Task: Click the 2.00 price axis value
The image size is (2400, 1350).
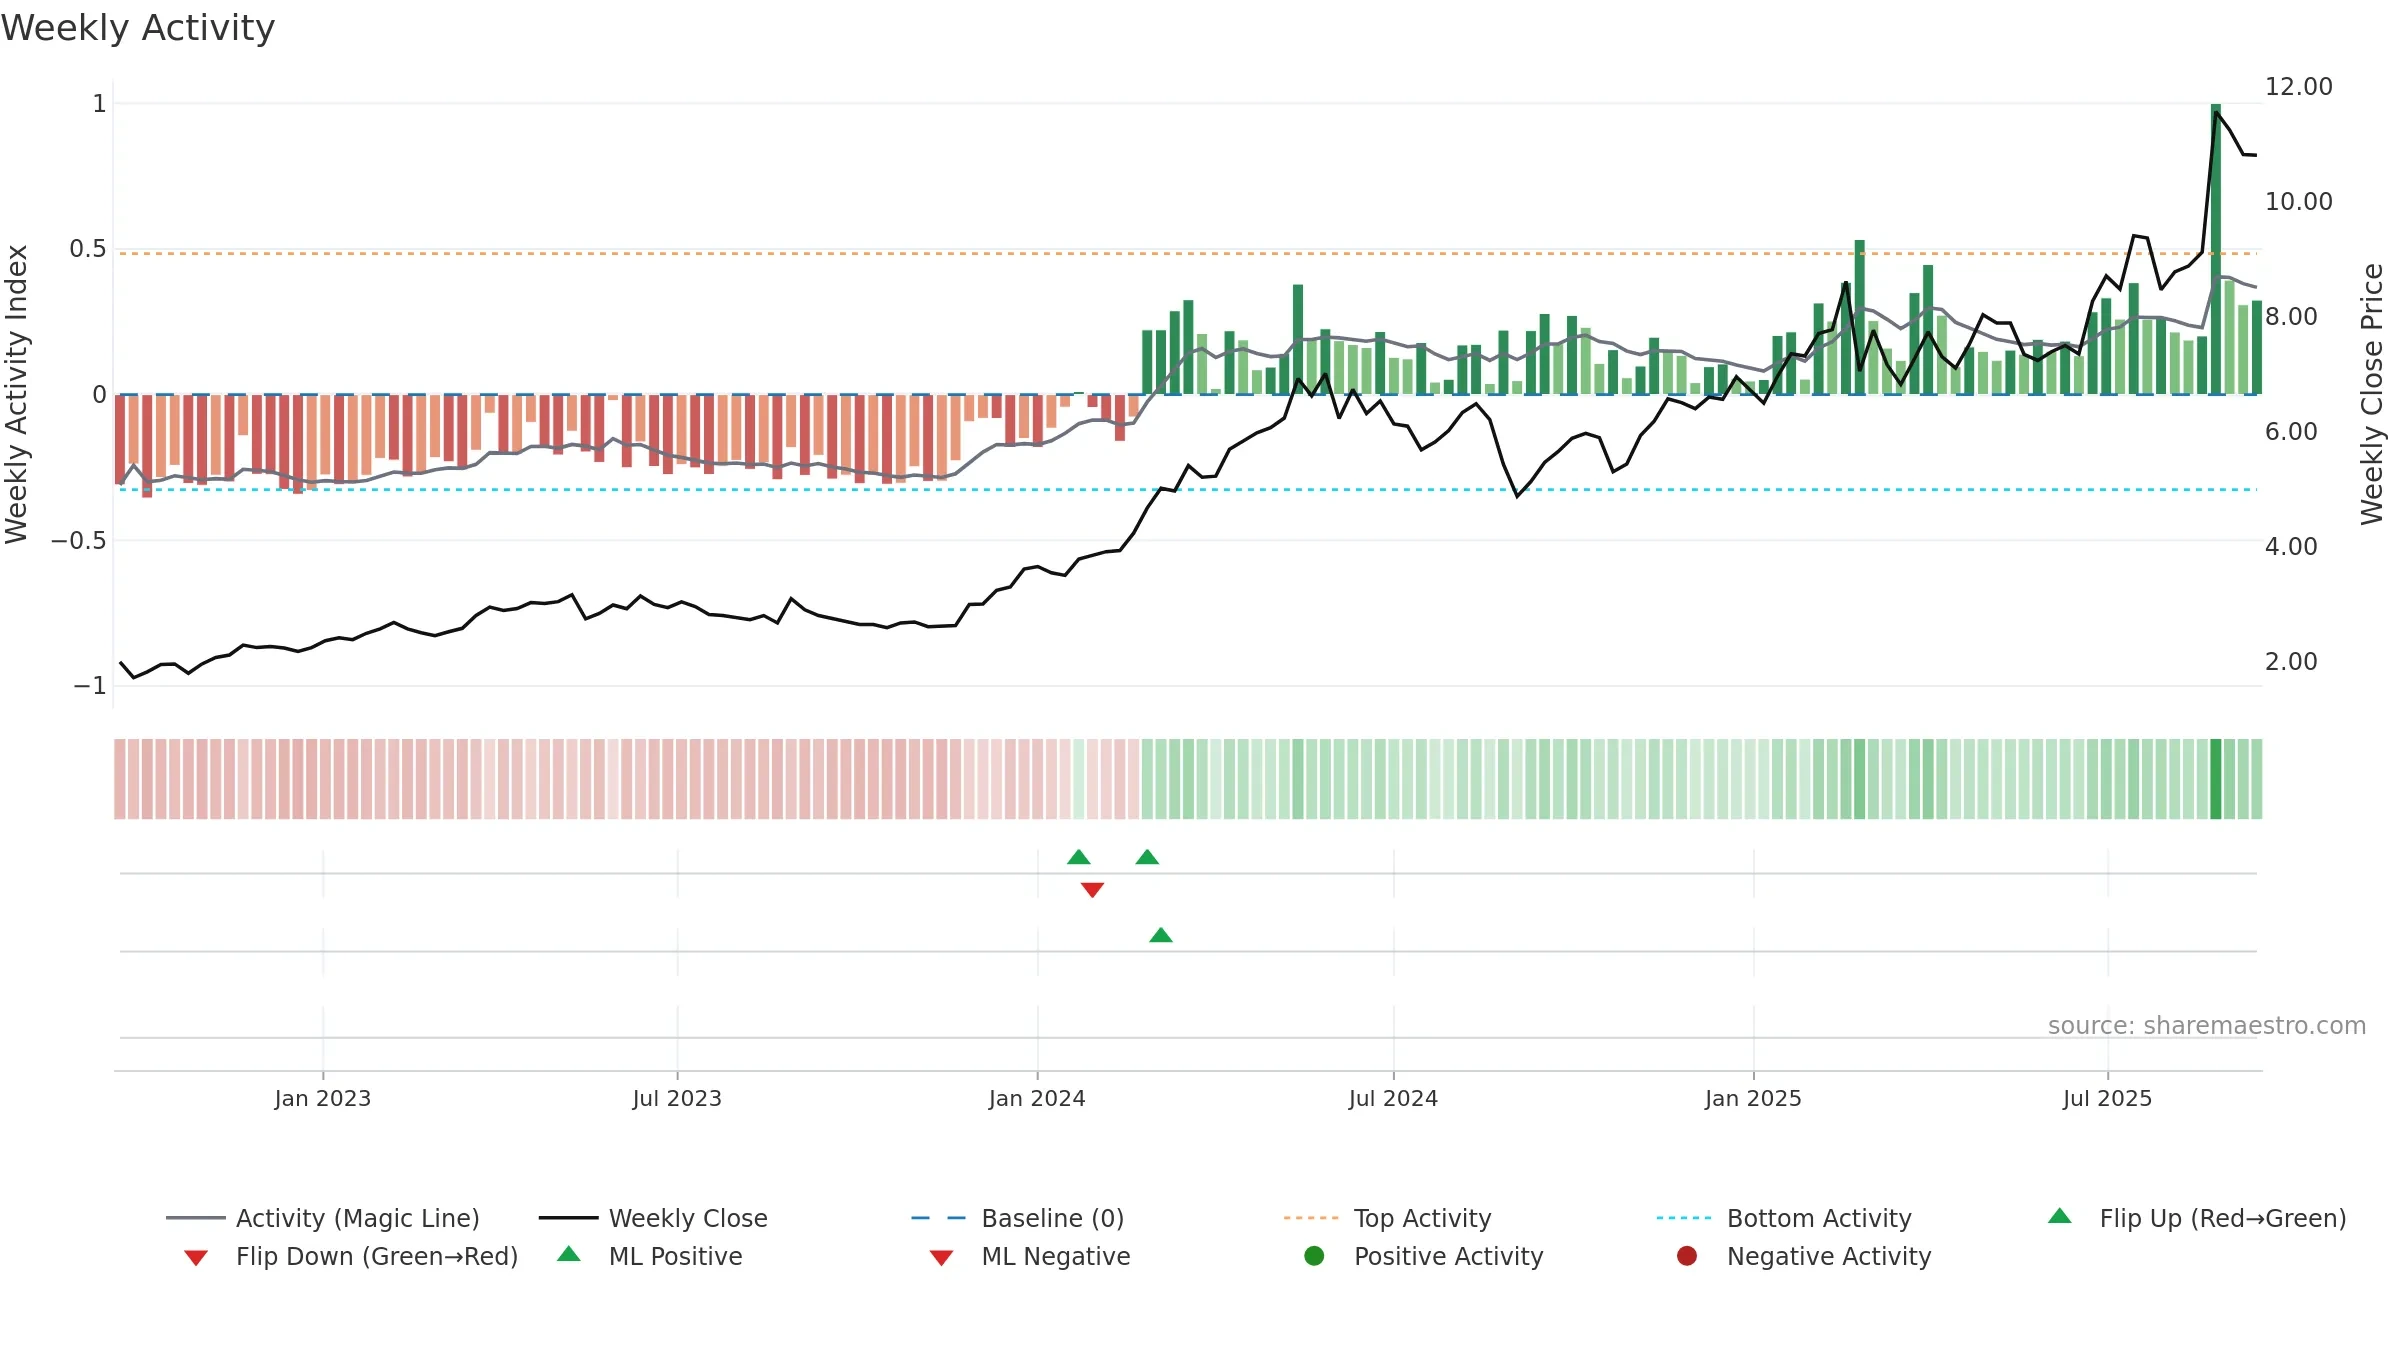Action: [x=2291, y=662]
